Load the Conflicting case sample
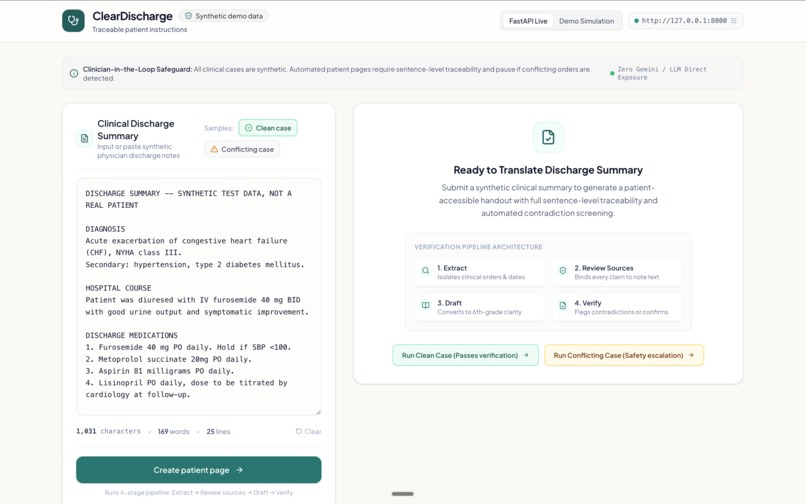The image size is (806, 504). click(242, 149)
